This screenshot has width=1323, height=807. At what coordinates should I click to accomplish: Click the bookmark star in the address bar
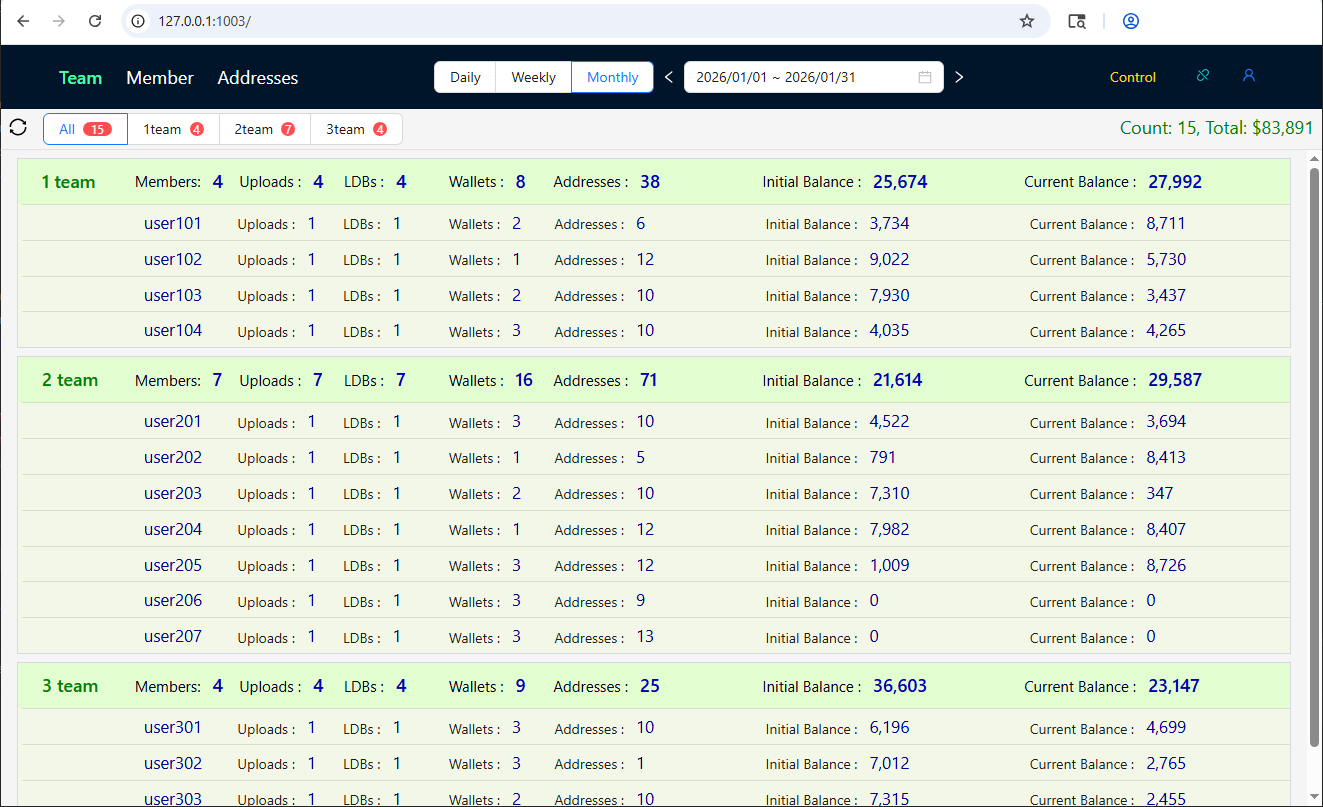click(1027, 20)
